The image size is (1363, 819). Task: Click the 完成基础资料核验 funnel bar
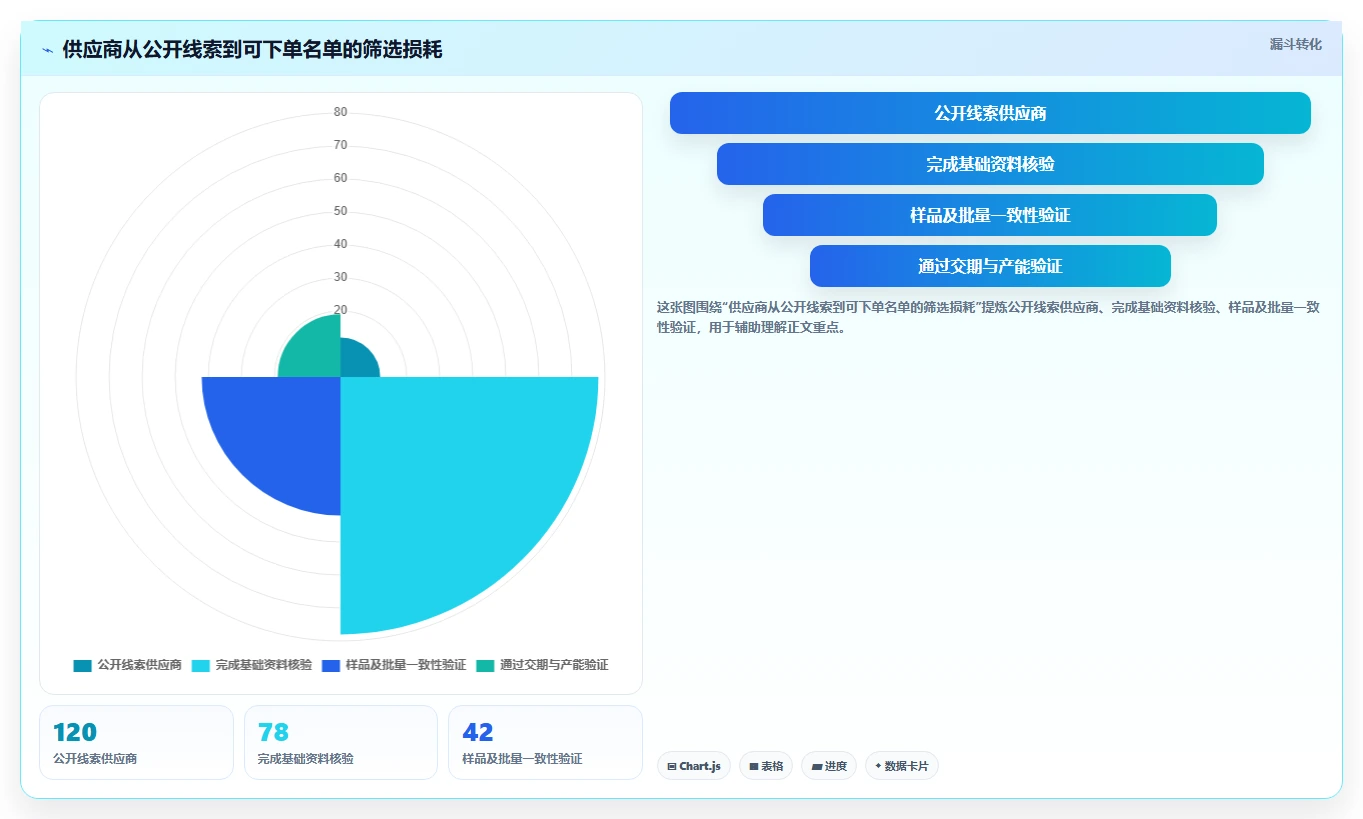[x=990, y=164]
